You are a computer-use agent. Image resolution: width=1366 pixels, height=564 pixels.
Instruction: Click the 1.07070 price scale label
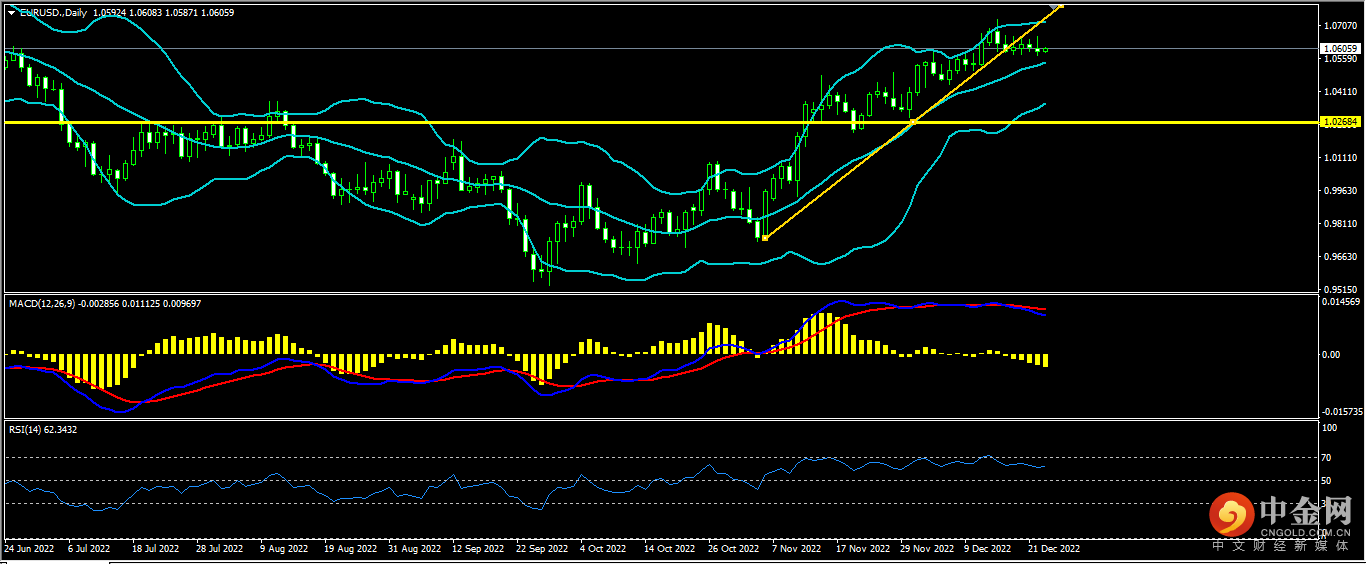tap(1339, 25)
